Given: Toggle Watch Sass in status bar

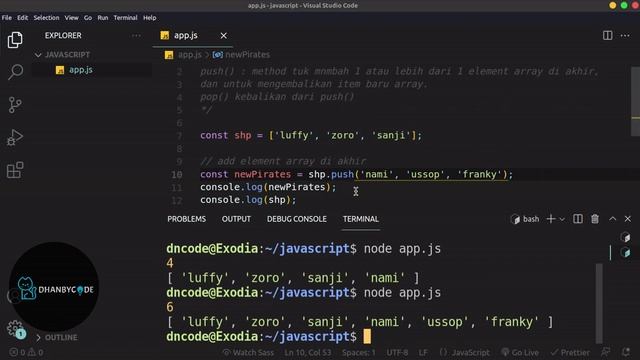Looking at the screenshot, I should pyautogui.click(x=248, y=352).
